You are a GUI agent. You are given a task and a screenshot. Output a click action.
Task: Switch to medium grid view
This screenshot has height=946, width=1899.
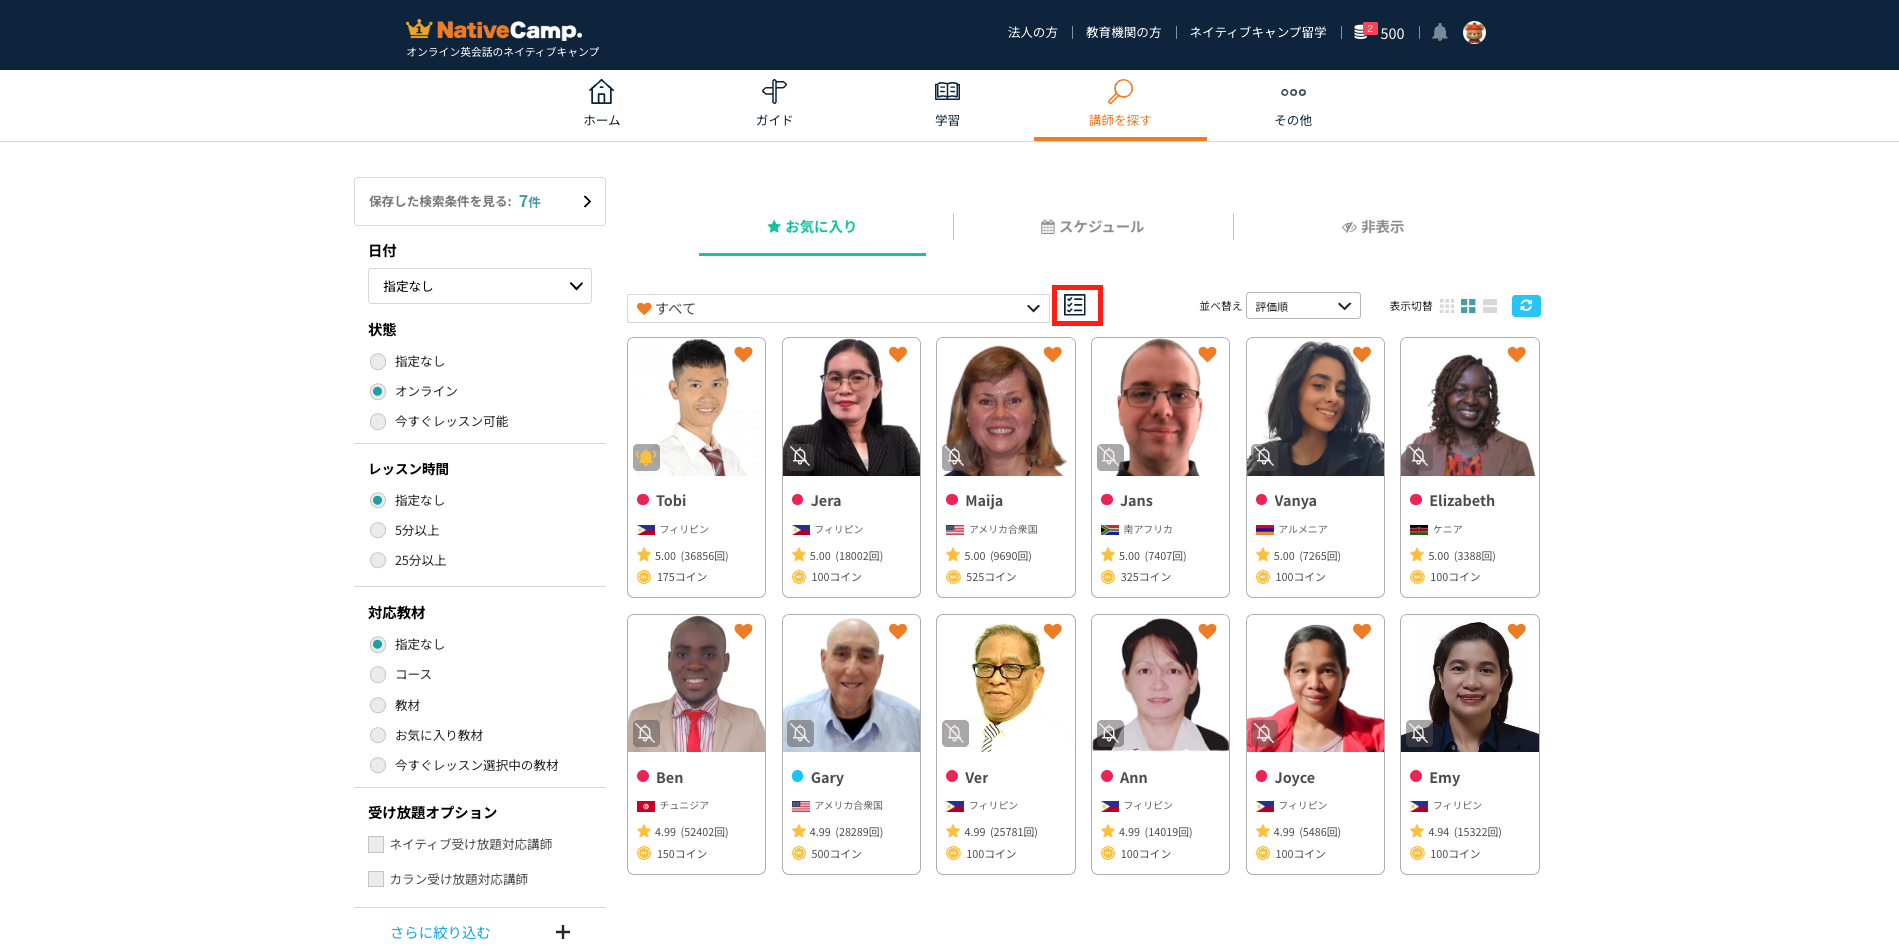click(1468, 306)
